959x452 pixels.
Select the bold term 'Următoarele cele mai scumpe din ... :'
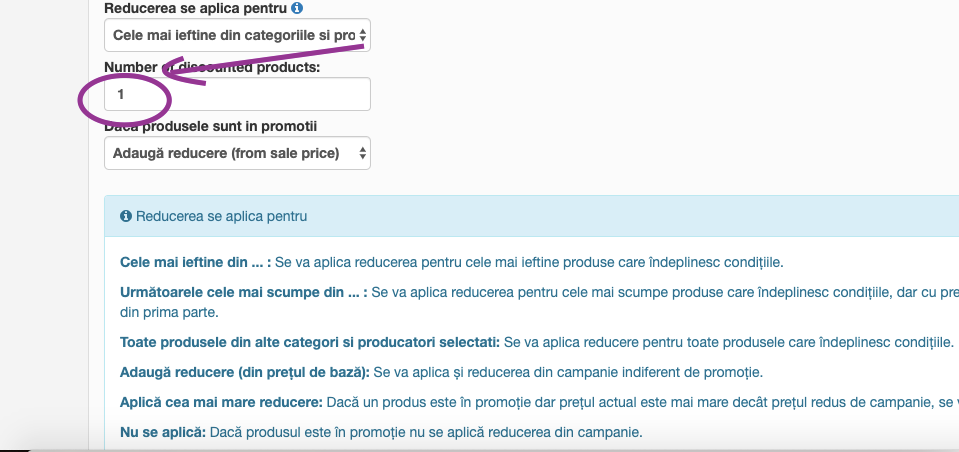tap(243, 292)
